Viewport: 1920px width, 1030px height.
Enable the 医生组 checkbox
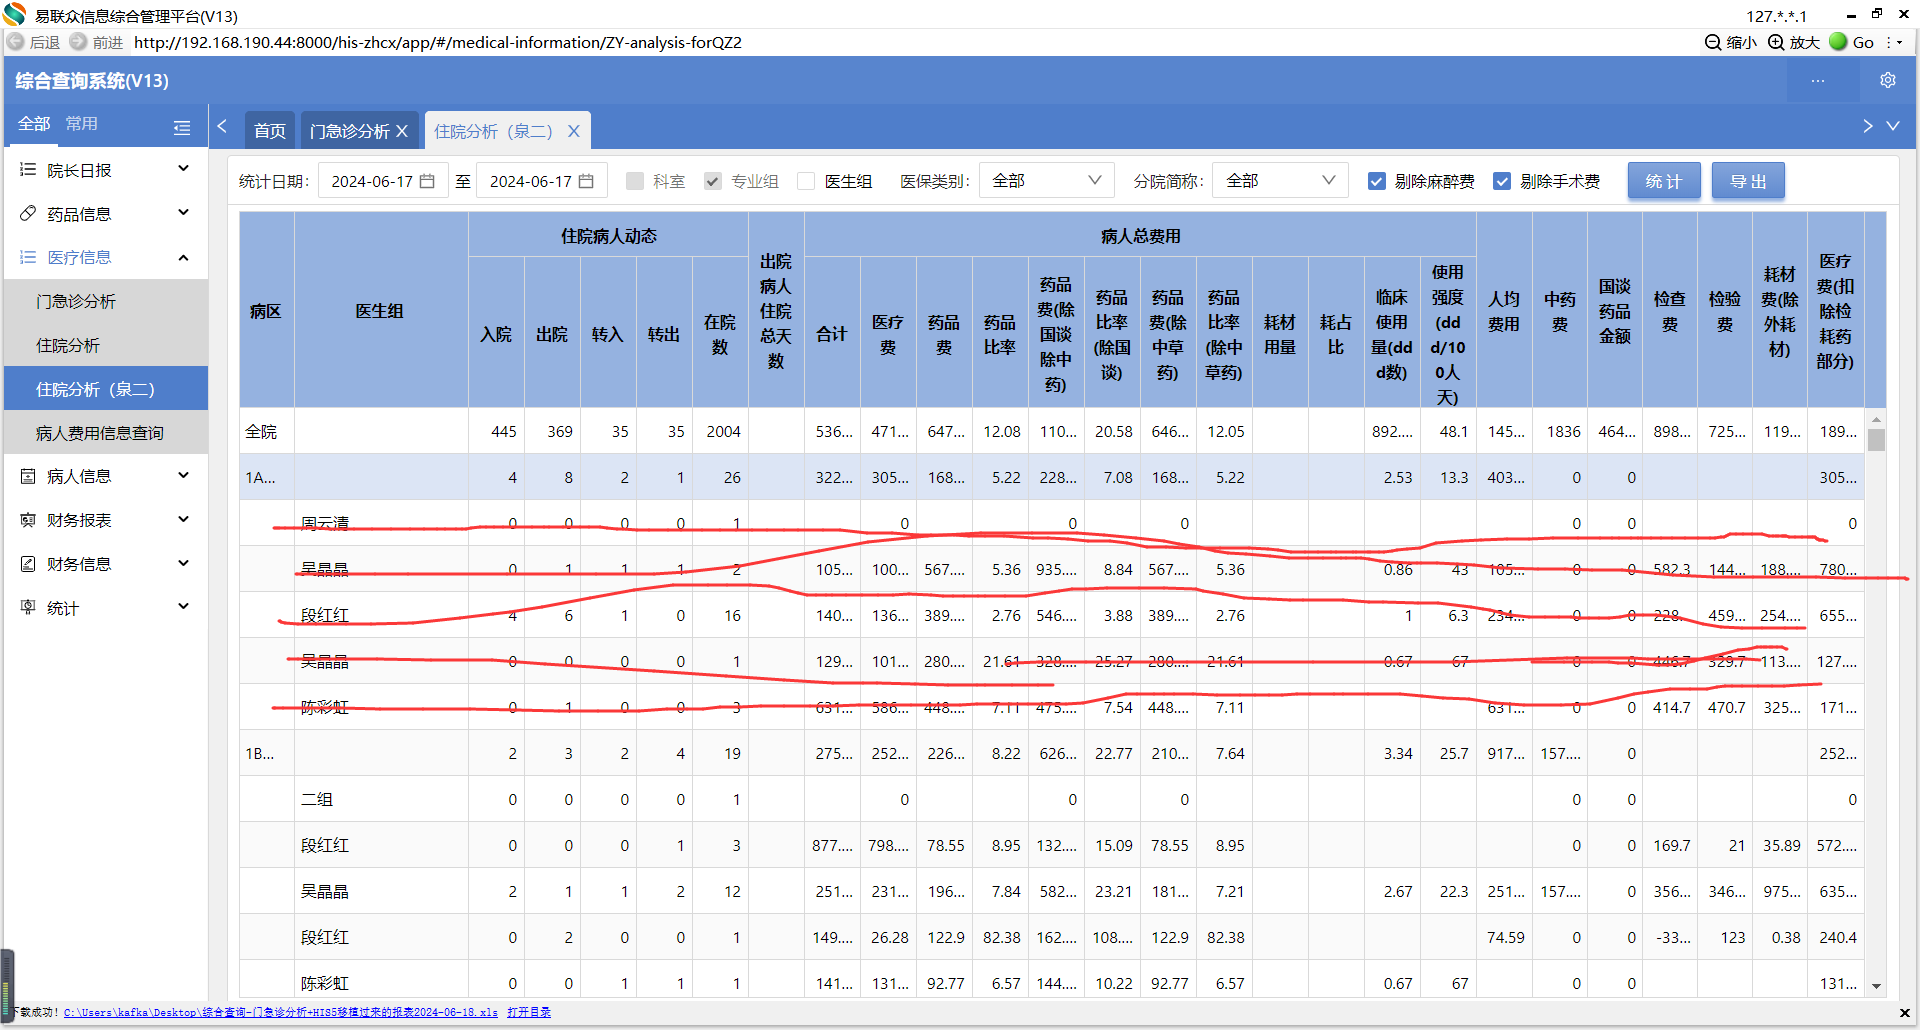pos(806,181)
